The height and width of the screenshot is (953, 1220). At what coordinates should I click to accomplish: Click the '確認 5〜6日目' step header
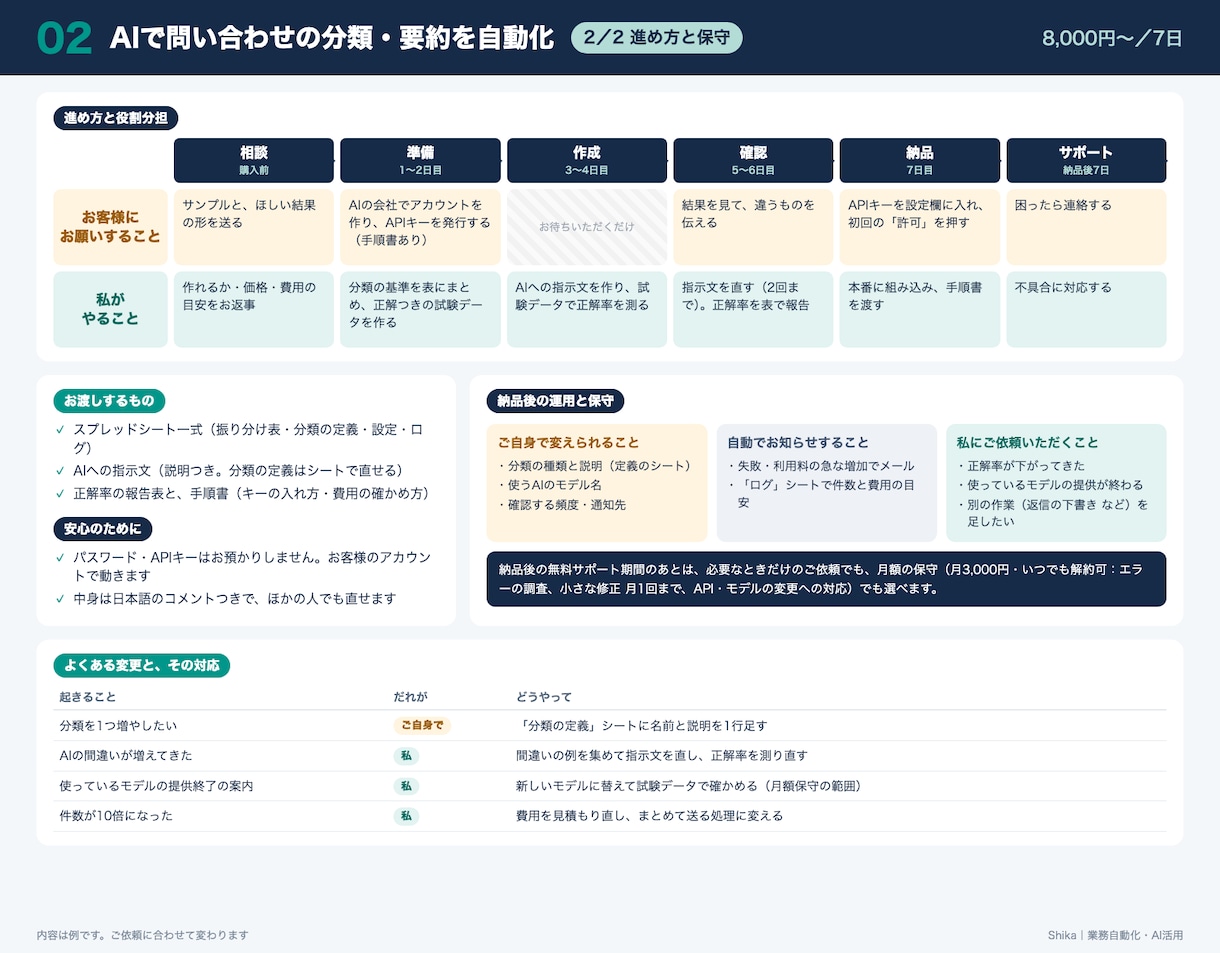point(753,160)
